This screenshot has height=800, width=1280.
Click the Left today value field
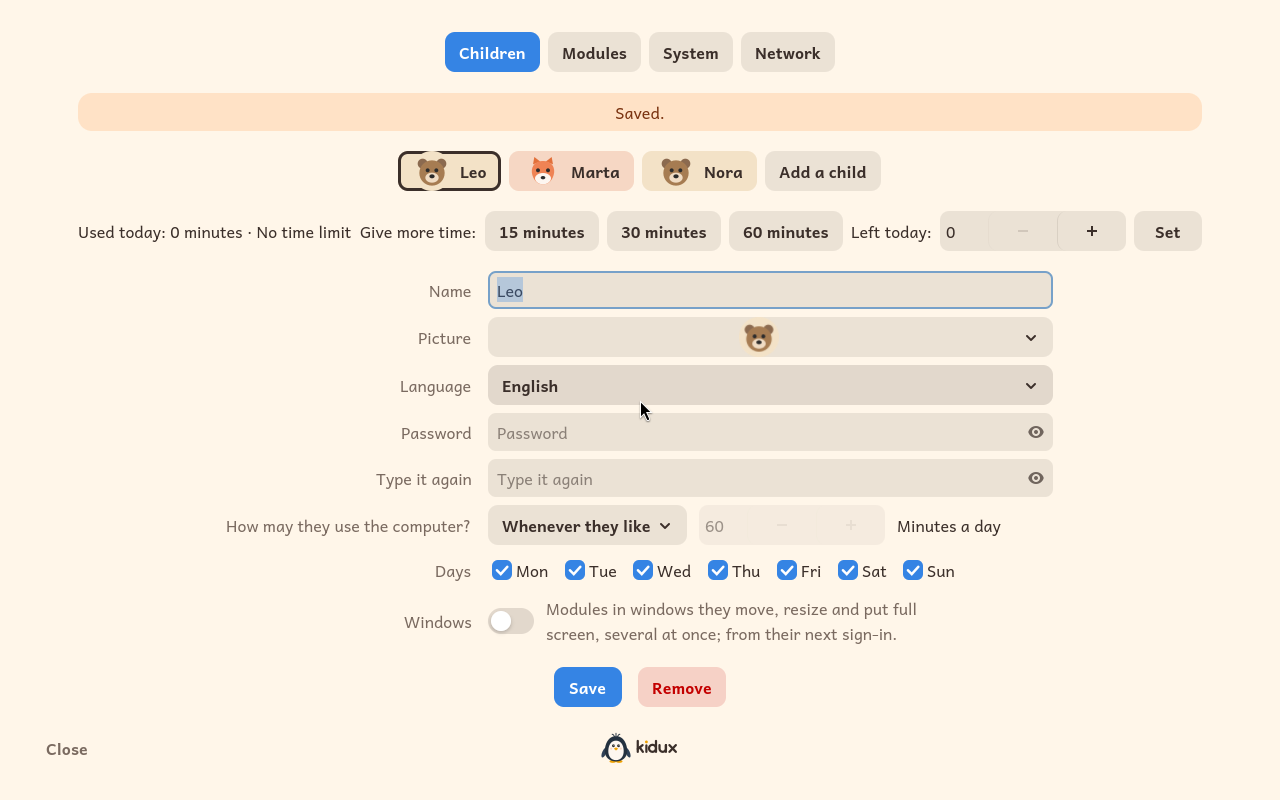(964, 231)
